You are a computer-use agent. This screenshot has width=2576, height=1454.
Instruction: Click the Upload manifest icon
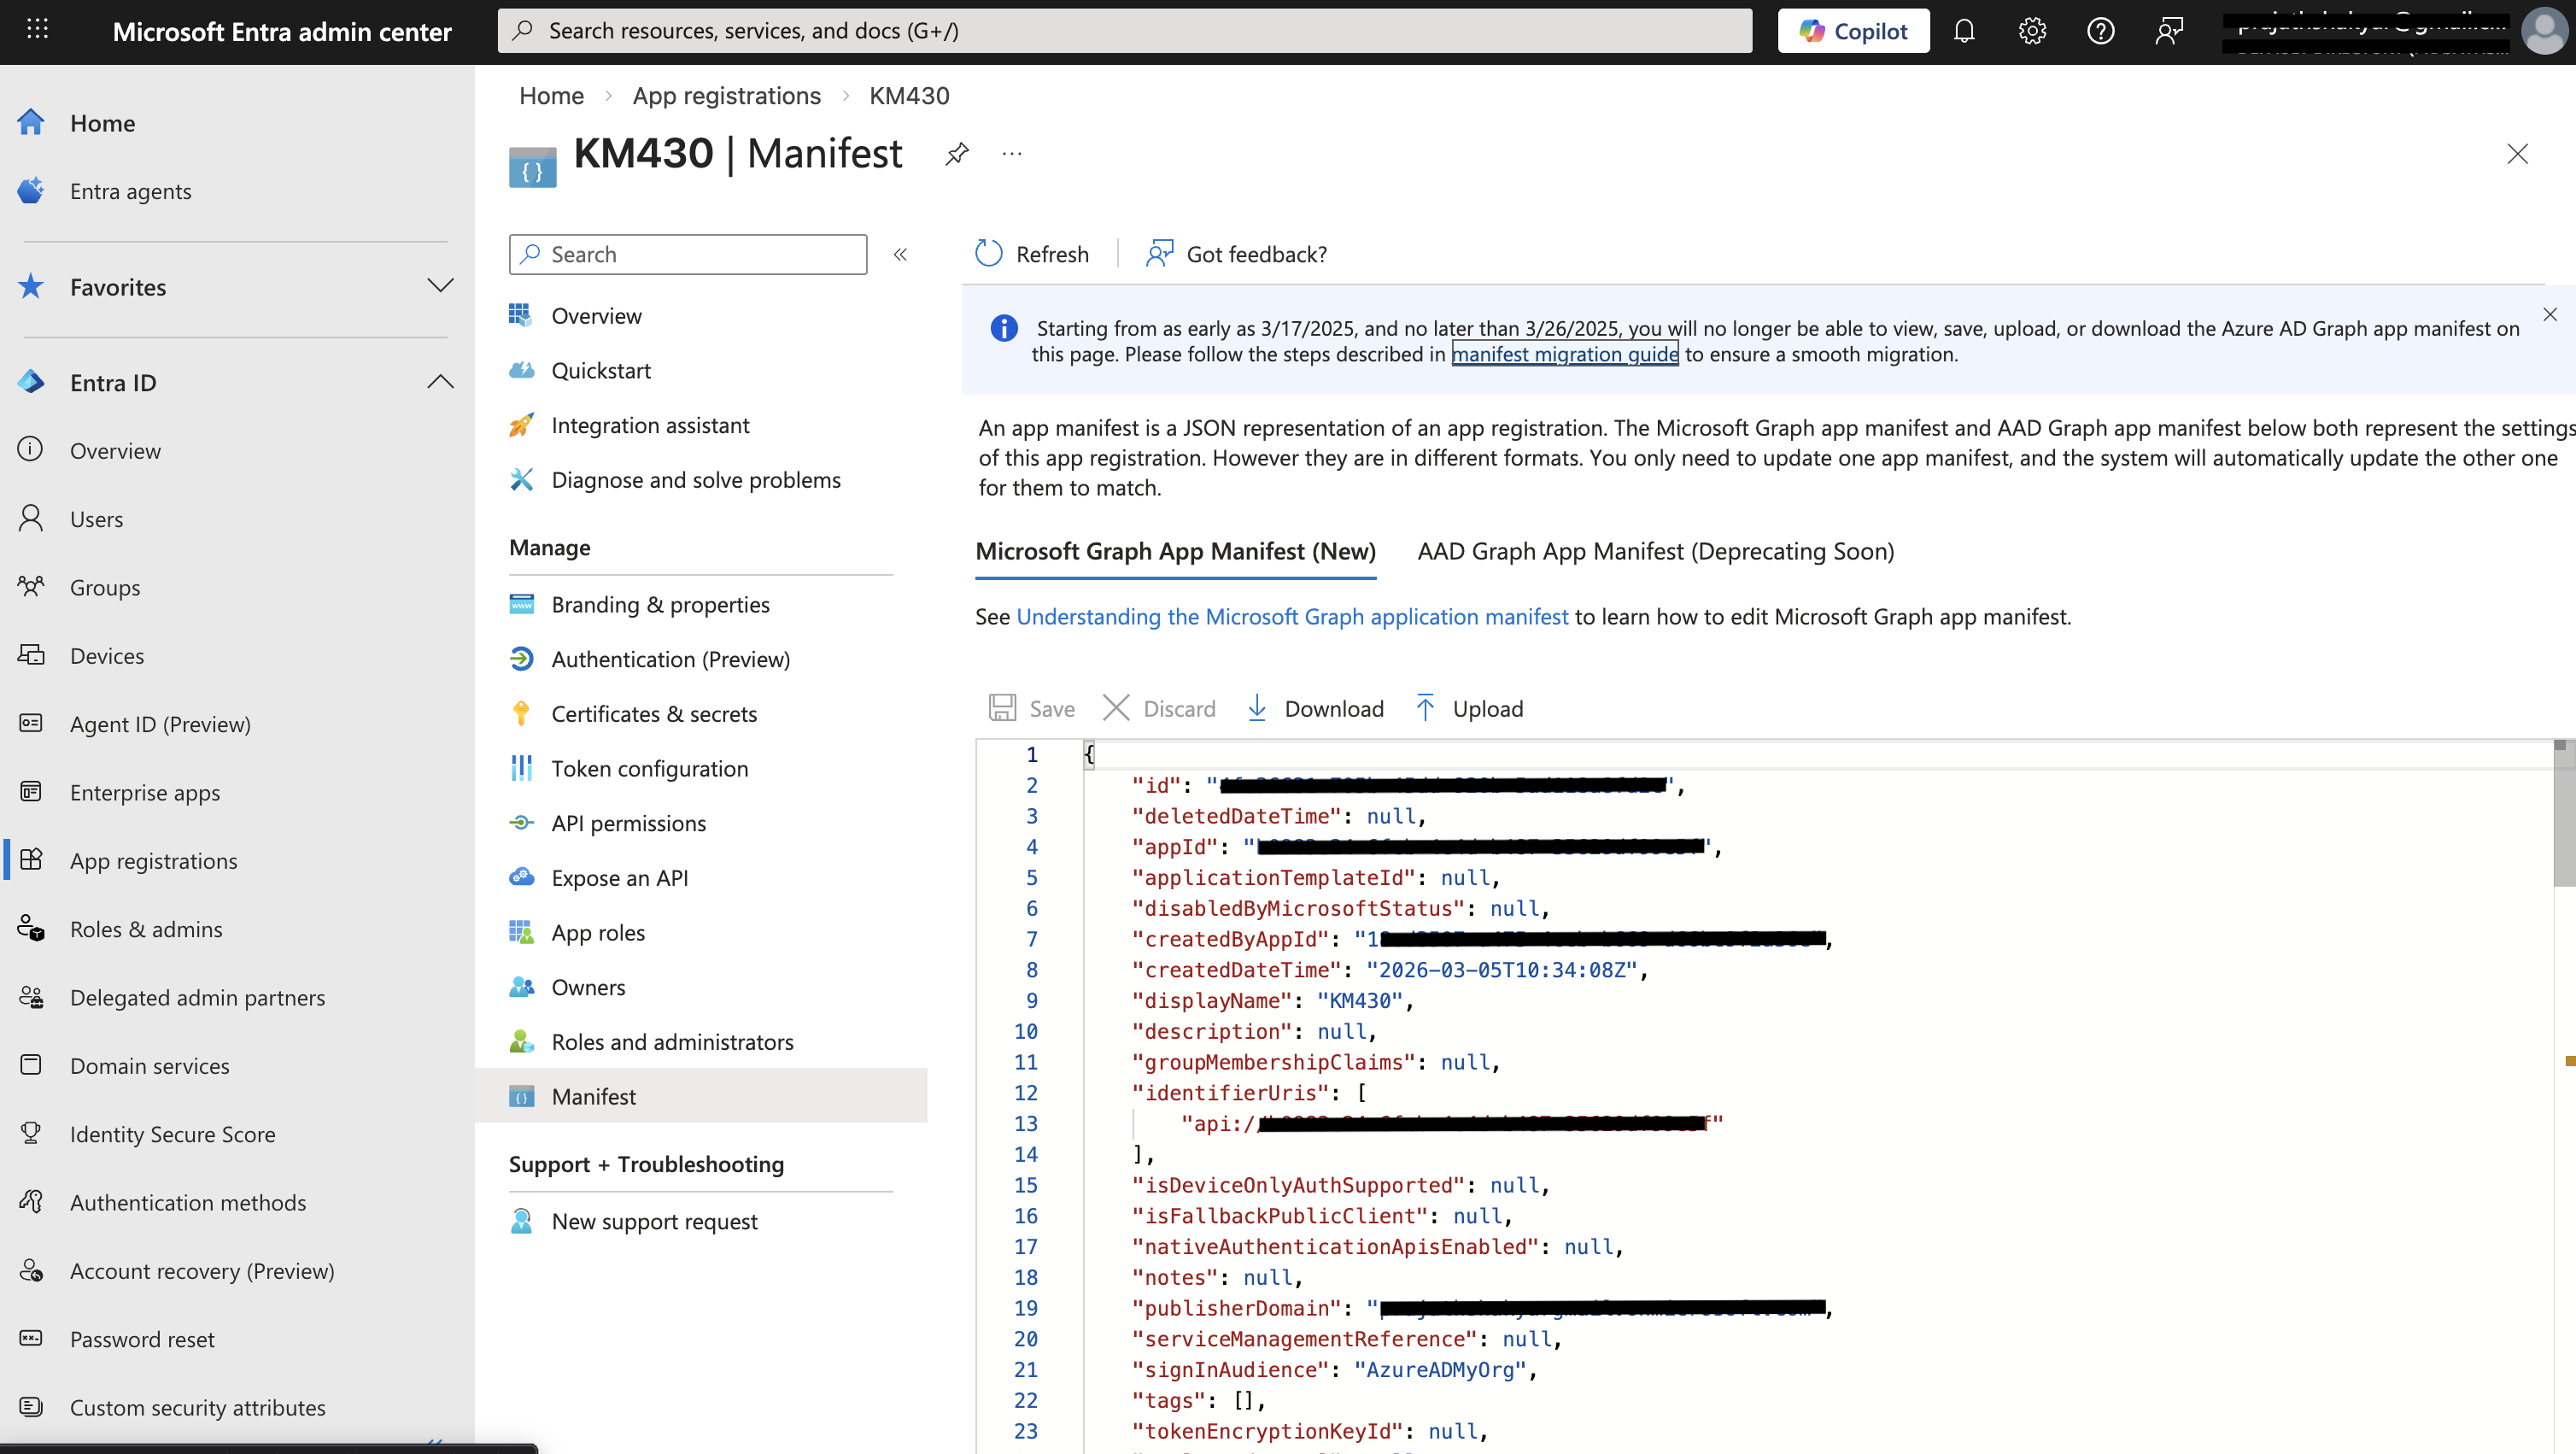coord(1425,708)
